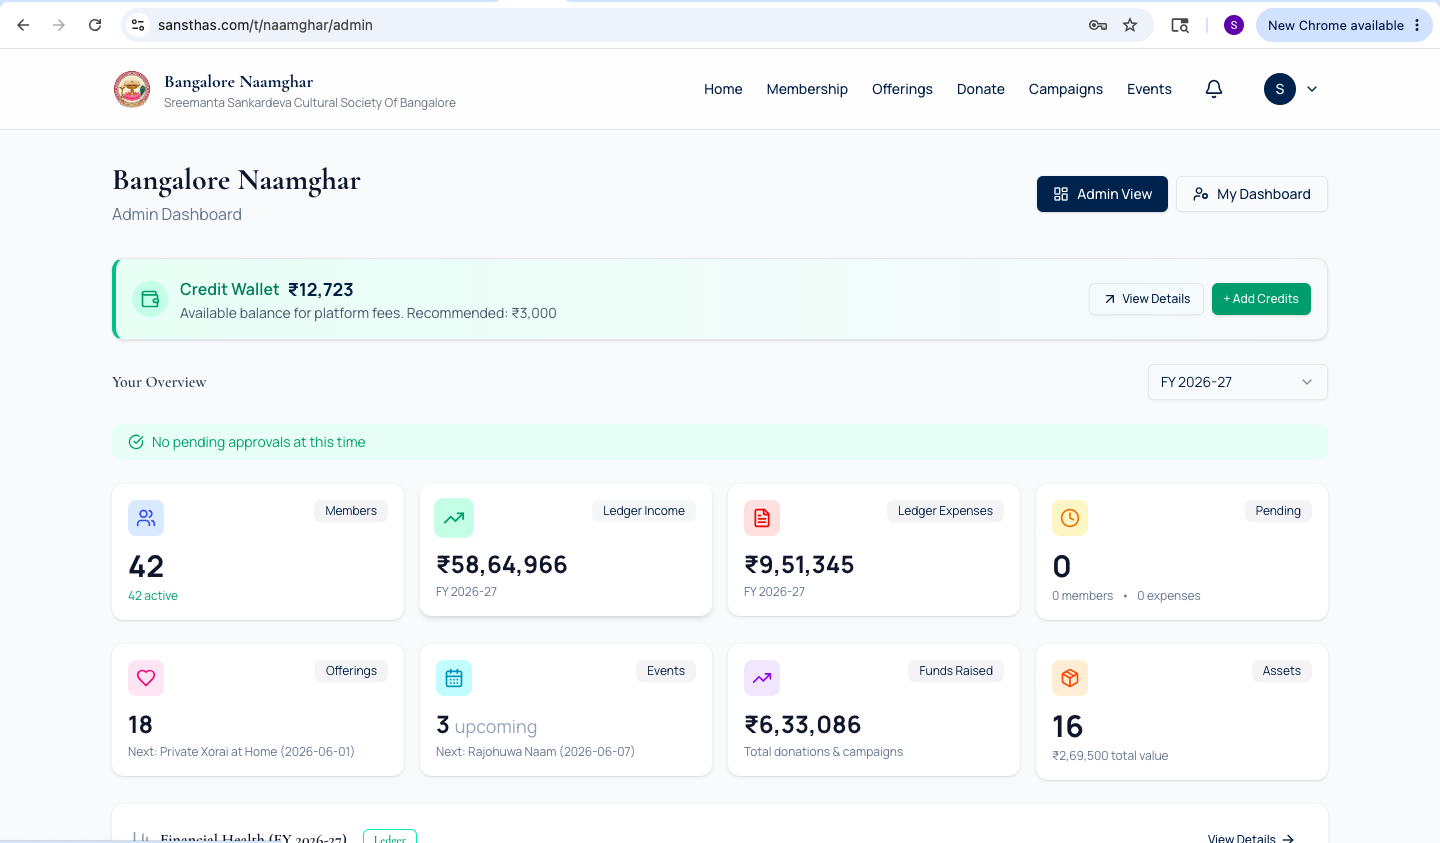
Task: Click No pending approvals at this time text
Action: click(259, 442)
